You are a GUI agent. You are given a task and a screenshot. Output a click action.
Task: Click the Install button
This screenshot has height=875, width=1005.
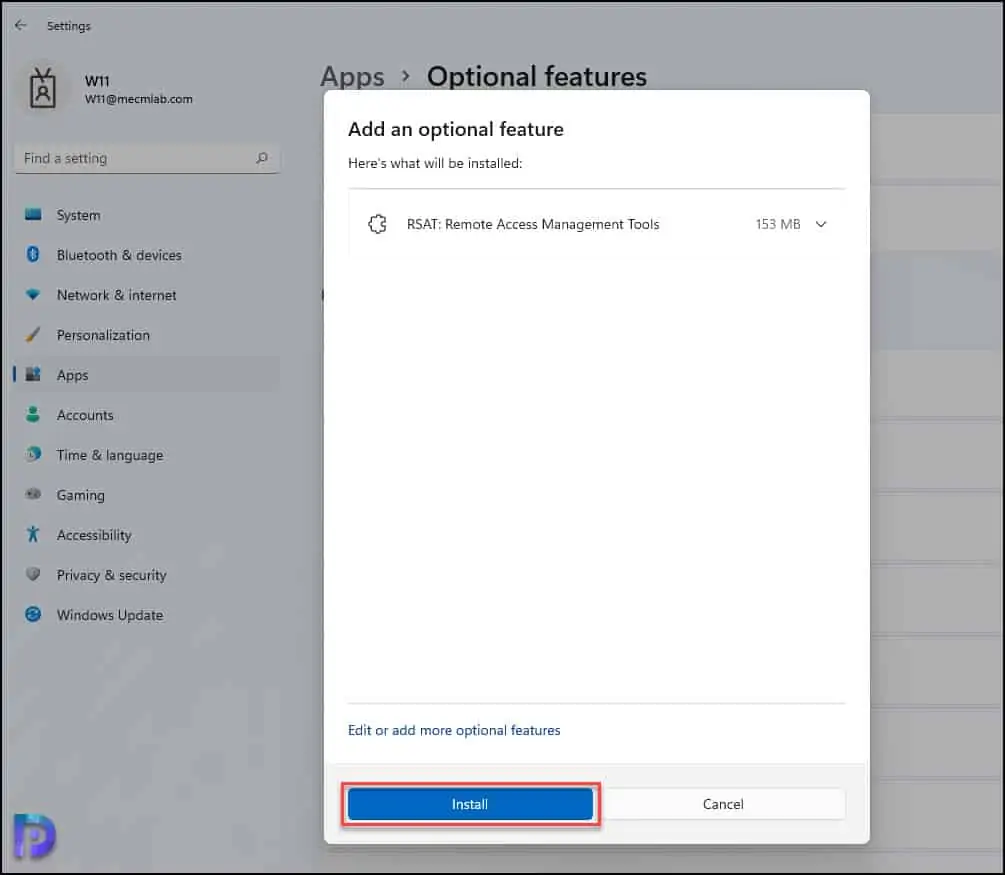[470, 804]
